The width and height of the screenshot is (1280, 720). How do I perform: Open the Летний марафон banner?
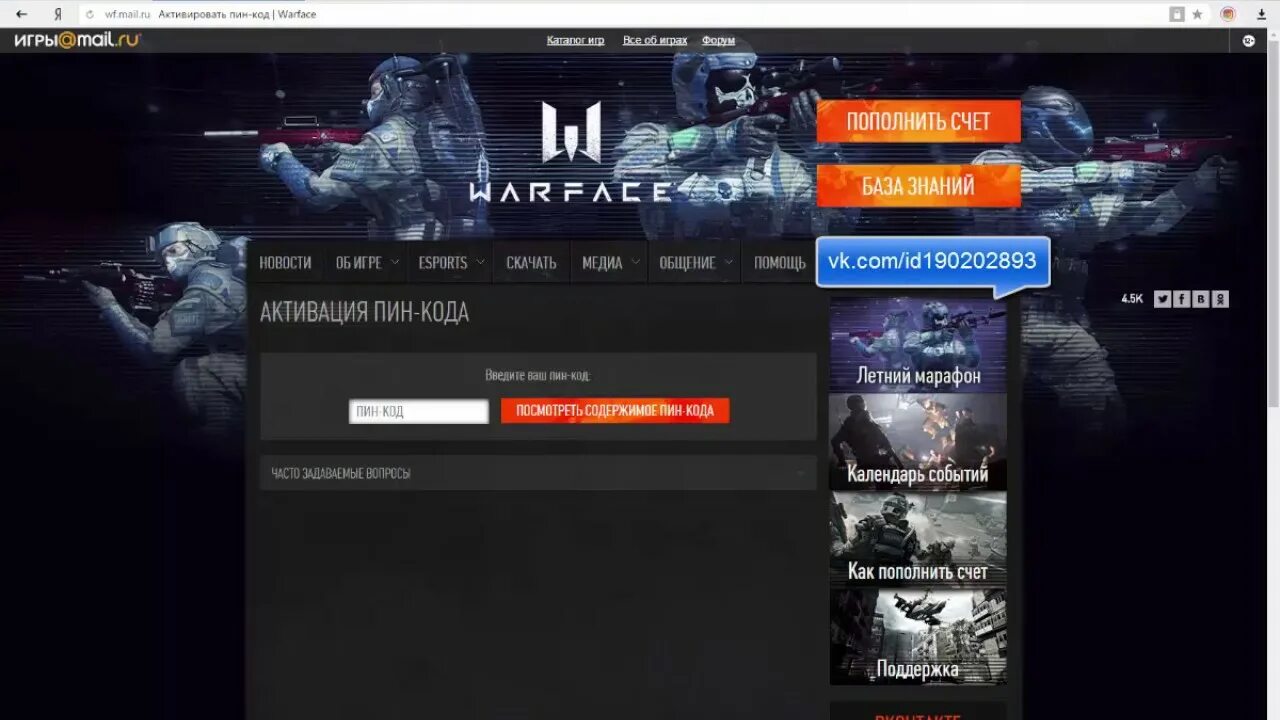pos(918,343)
